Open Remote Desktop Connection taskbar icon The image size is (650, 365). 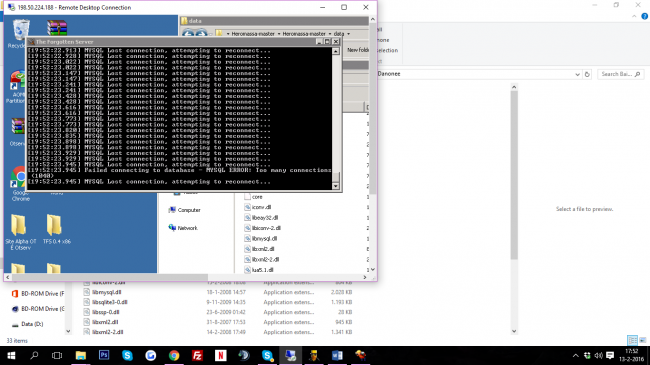290,355
